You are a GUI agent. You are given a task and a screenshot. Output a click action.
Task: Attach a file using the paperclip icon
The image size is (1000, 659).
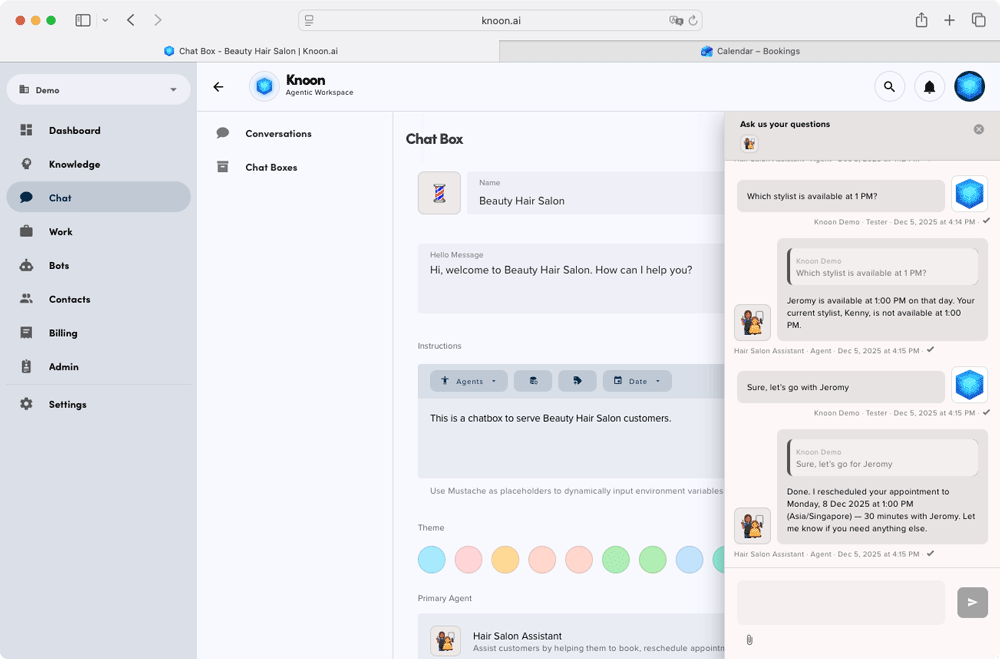(749, 639)
